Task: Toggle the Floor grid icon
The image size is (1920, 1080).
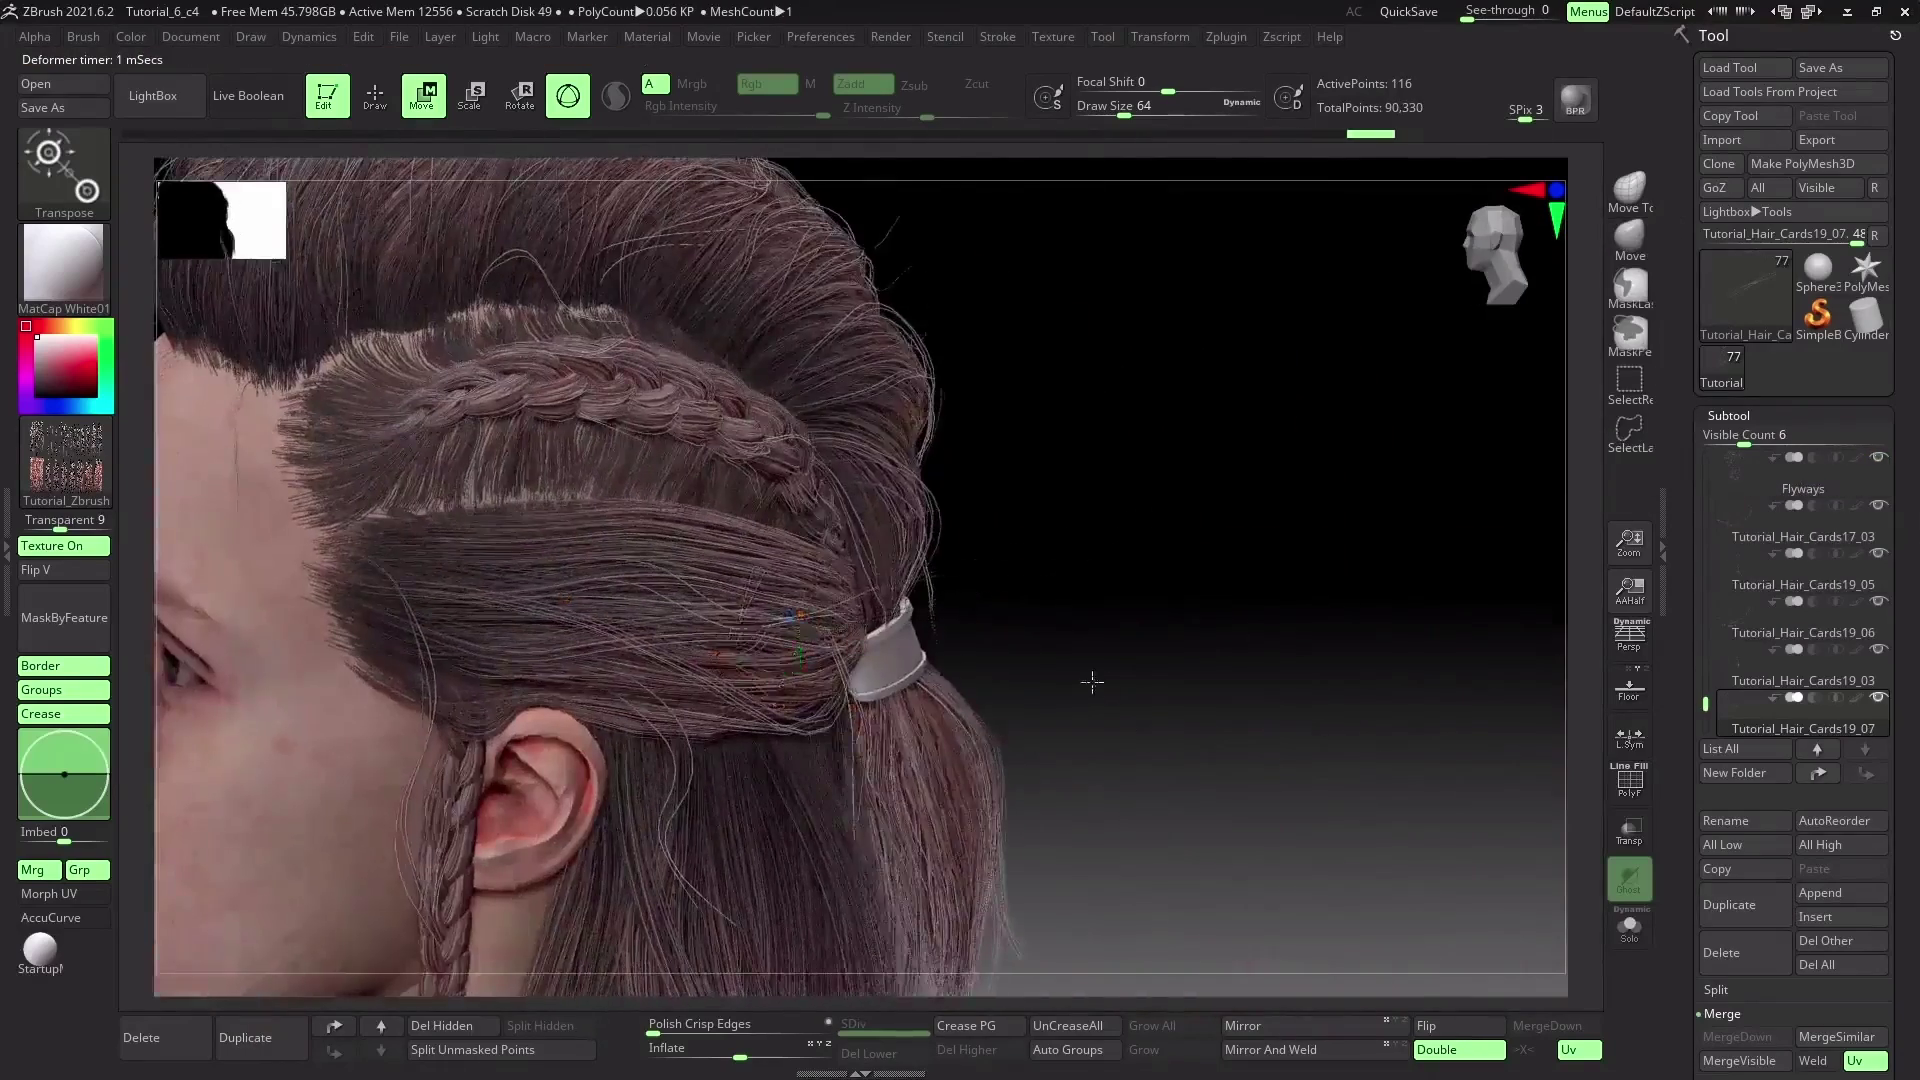Action: pyautogui.click(x=1629, y=687)
